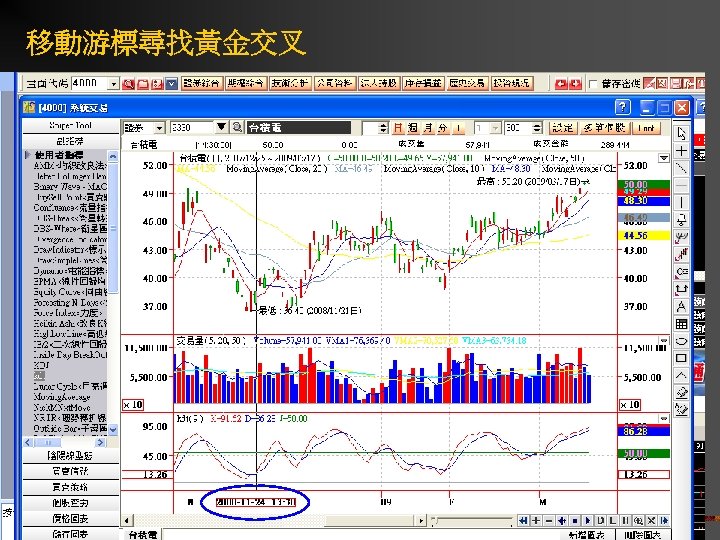This screenshot has height=540, width=720.
Task: Open the price chart panel dropdown arrow
Action: click(664, 158)
